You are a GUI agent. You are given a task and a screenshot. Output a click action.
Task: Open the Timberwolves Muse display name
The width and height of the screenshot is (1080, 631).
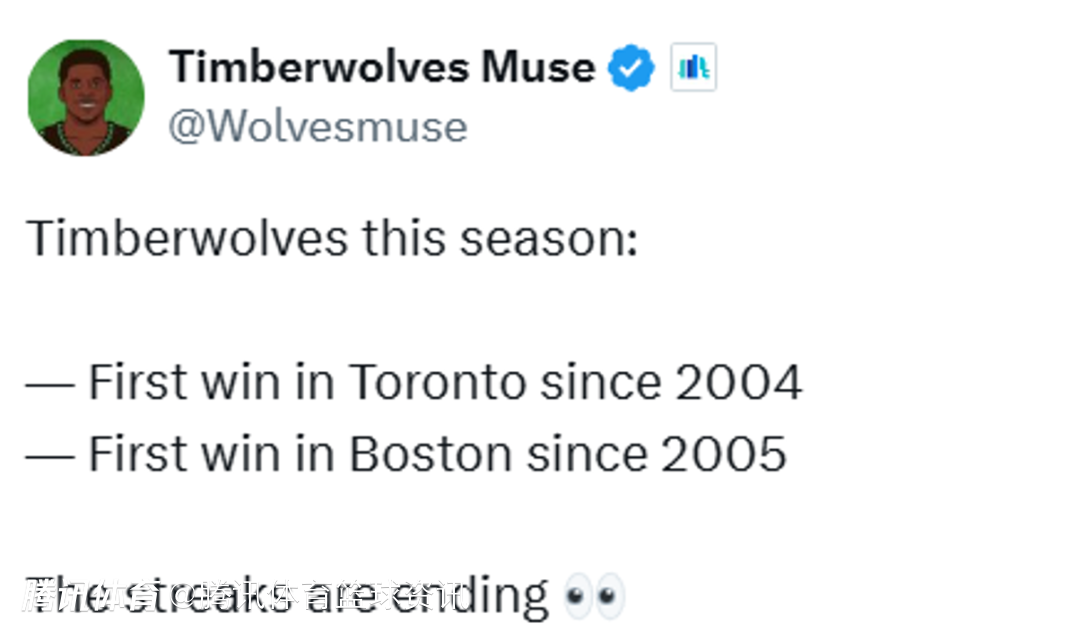(382, 68)
